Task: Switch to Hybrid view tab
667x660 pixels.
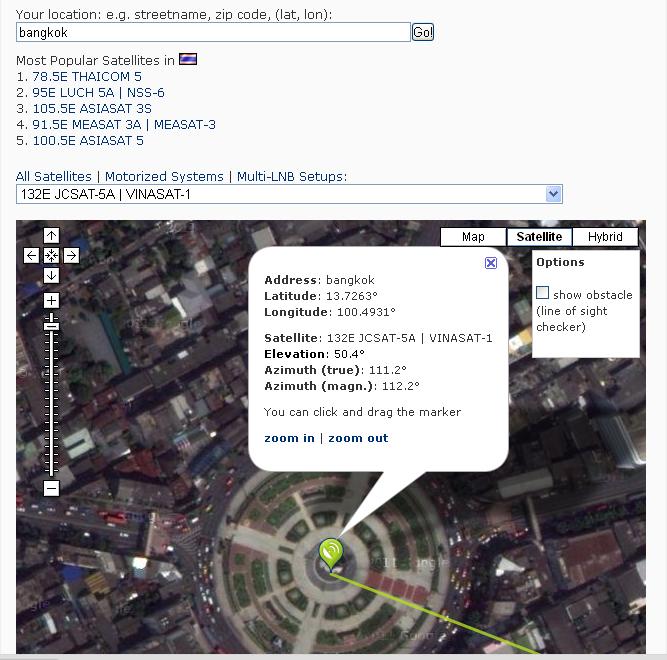Action: pos(605,237)
